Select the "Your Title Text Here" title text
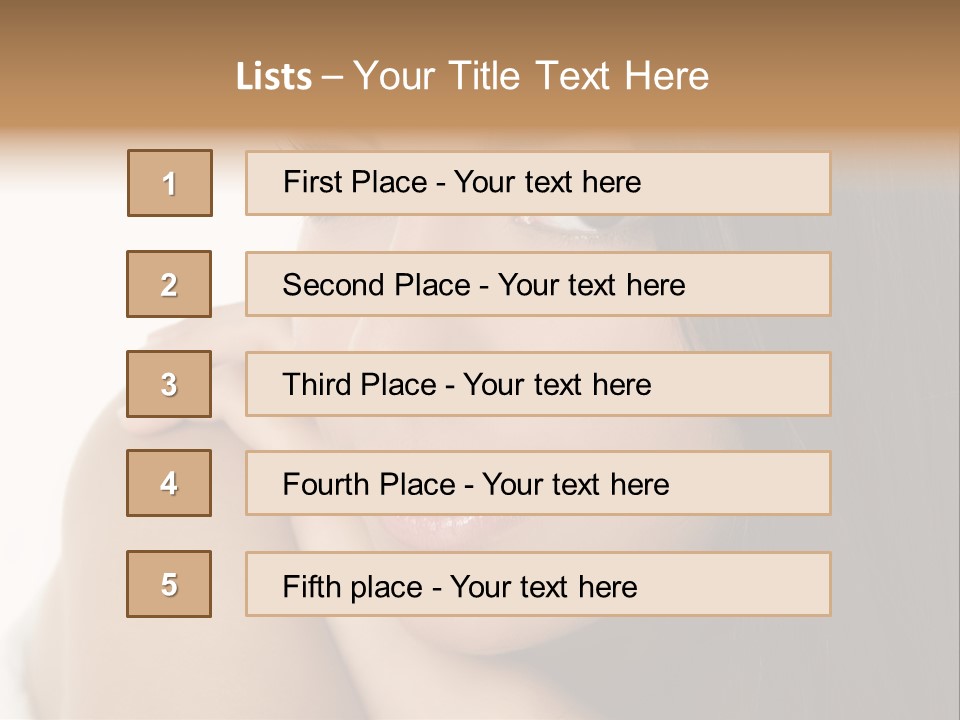960x720 pixels. (531, 76)
